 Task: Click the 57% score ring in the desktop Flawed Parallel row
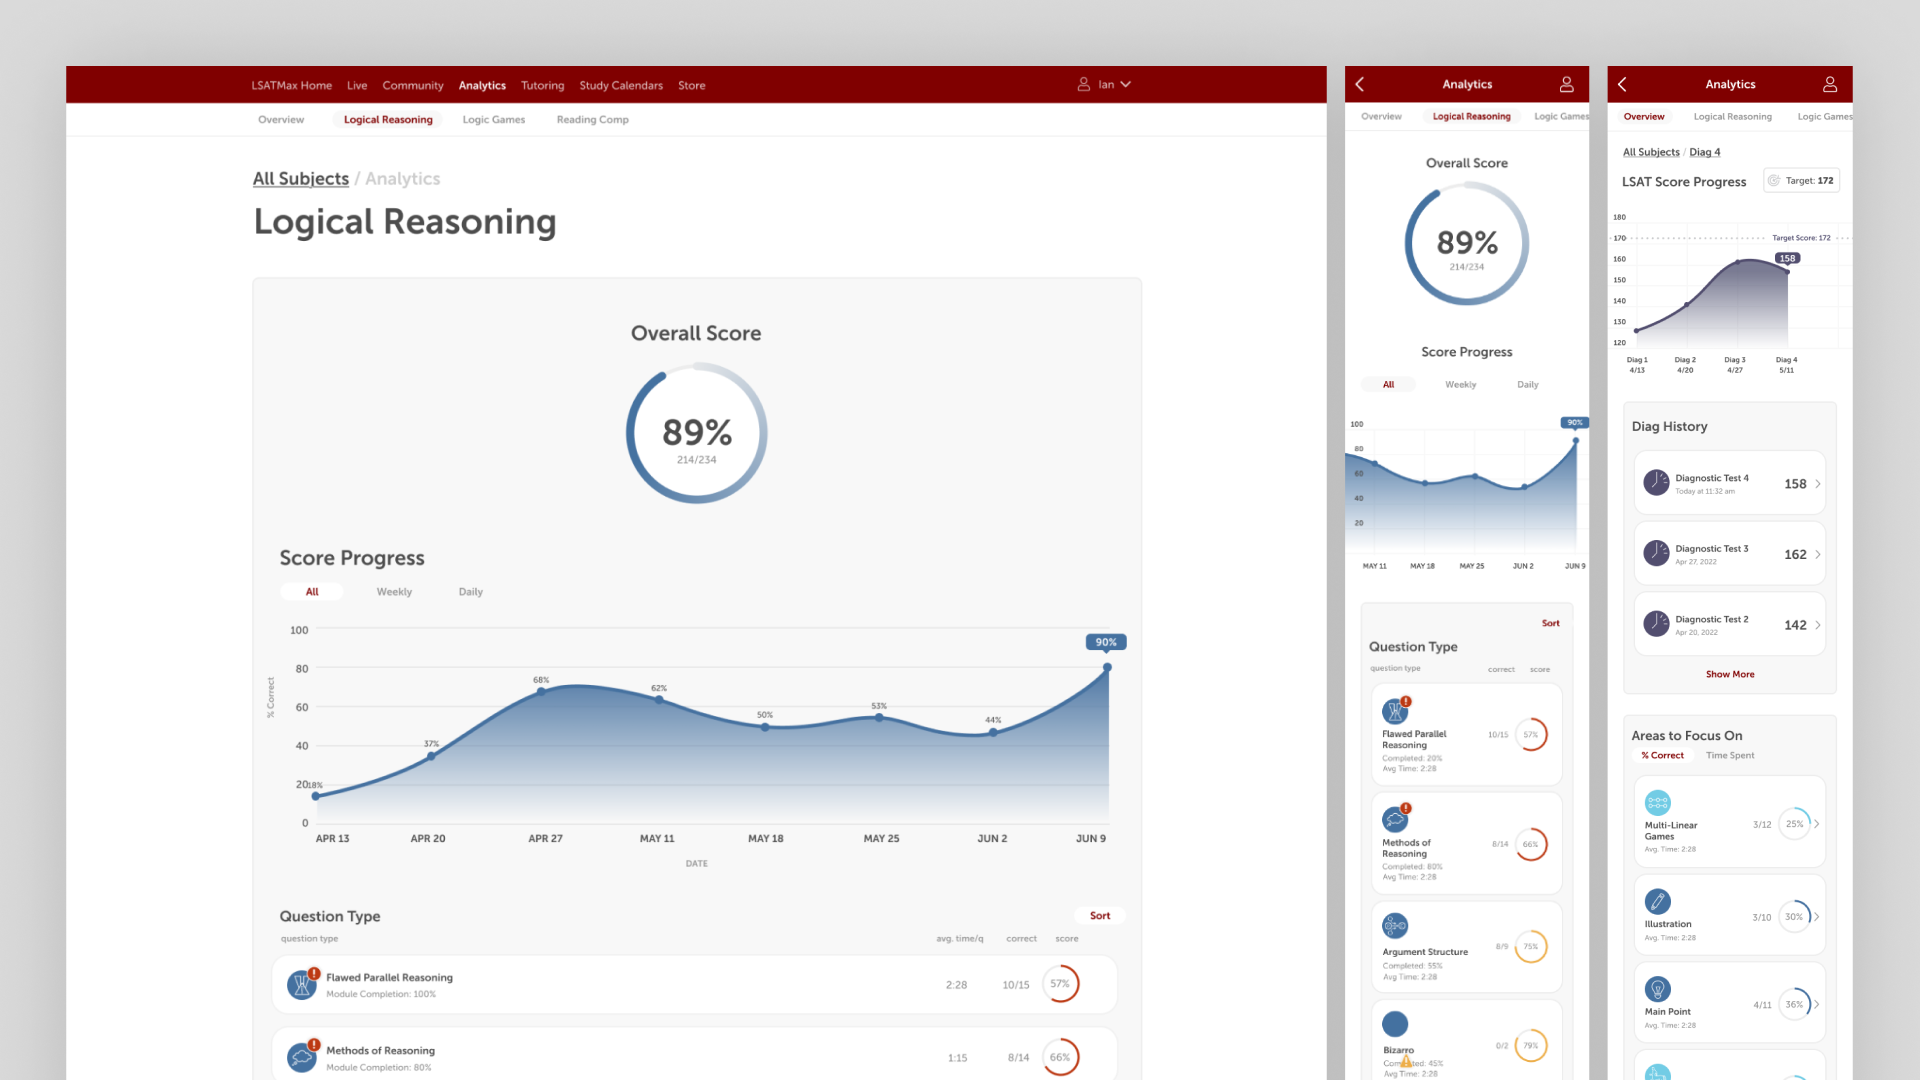click(x=1060, y=985)
